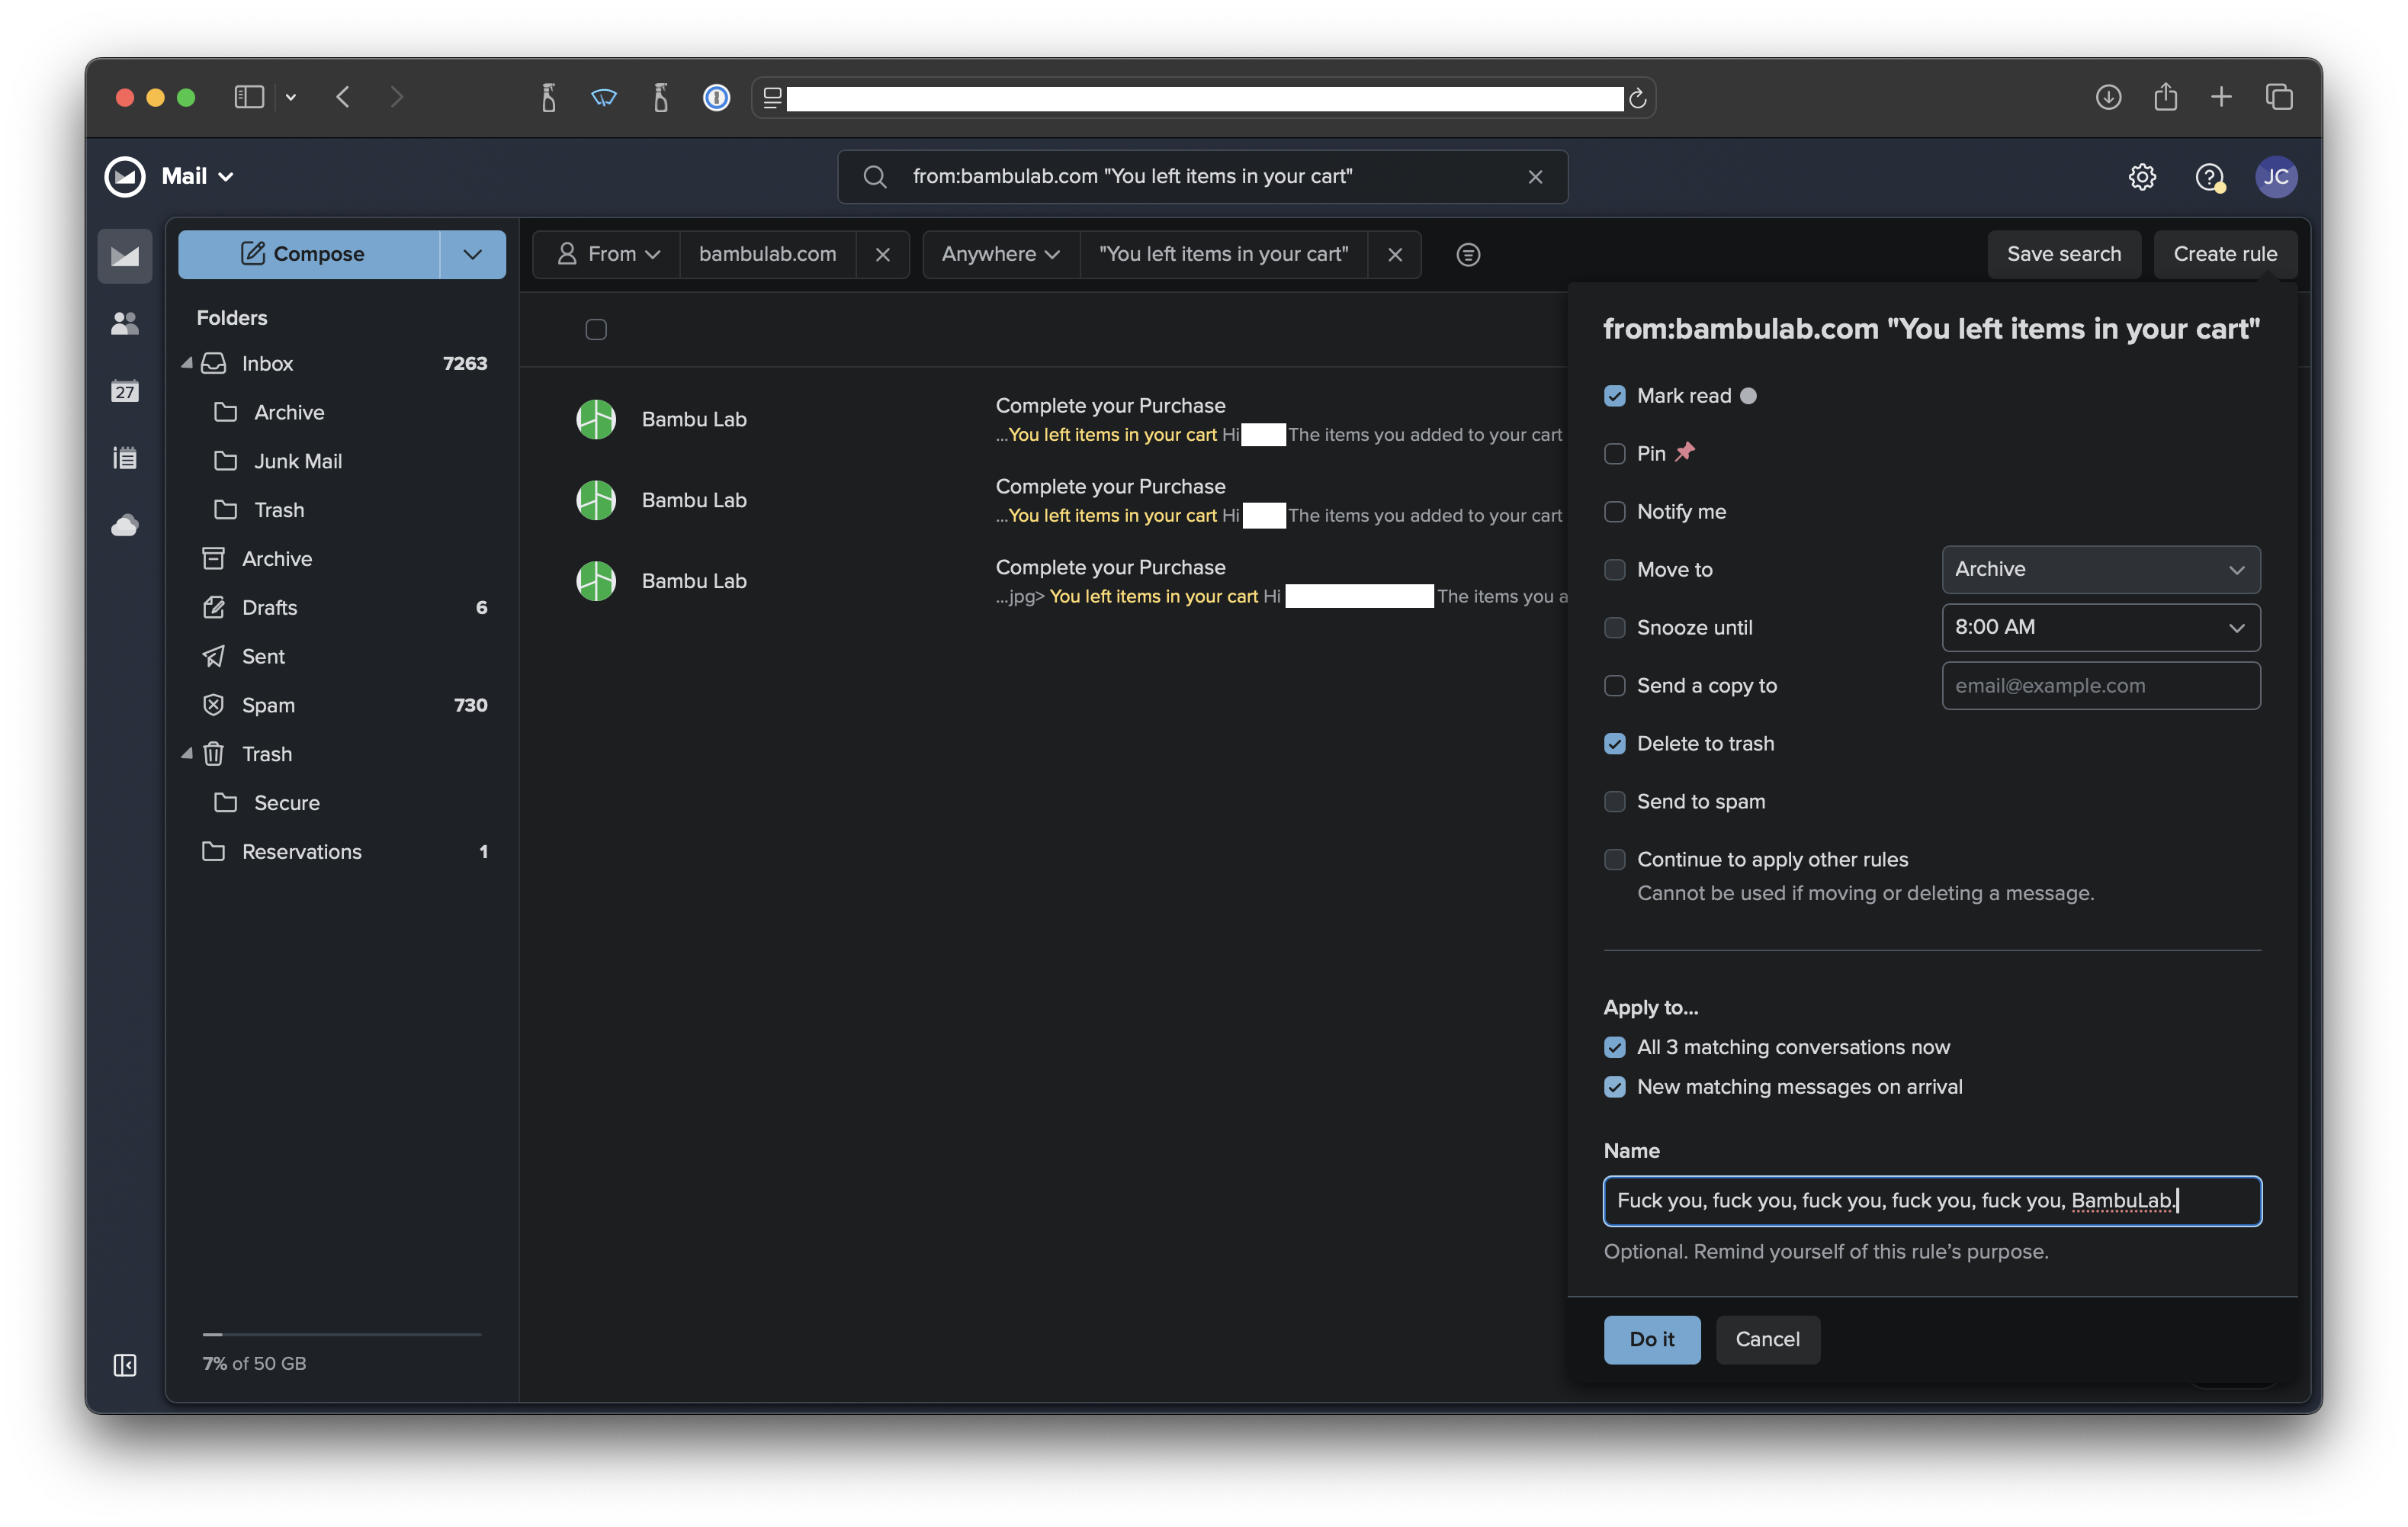Collapse the Inbox folder tree

coord(186,363)
